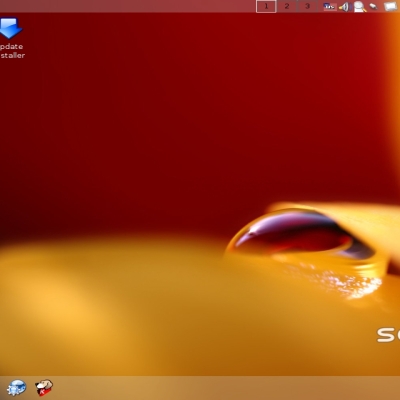400x400 pixels.
Task: Launch the Kerry Beagle dog icon
Action: [44, 387]
